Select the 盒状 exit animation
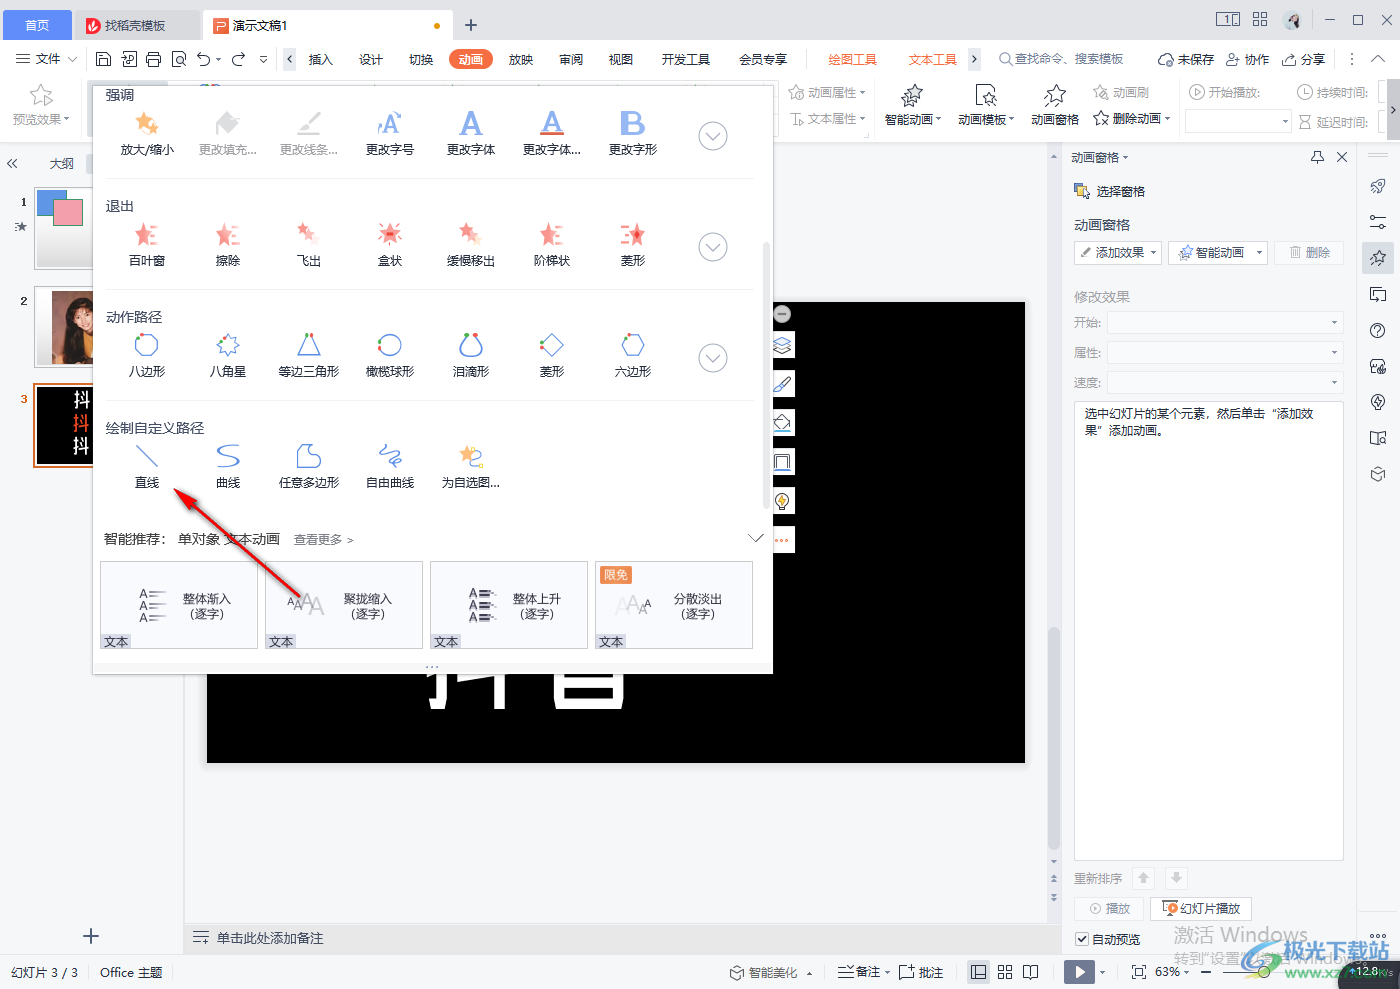 pyautogui.click(x=390, y=245)
